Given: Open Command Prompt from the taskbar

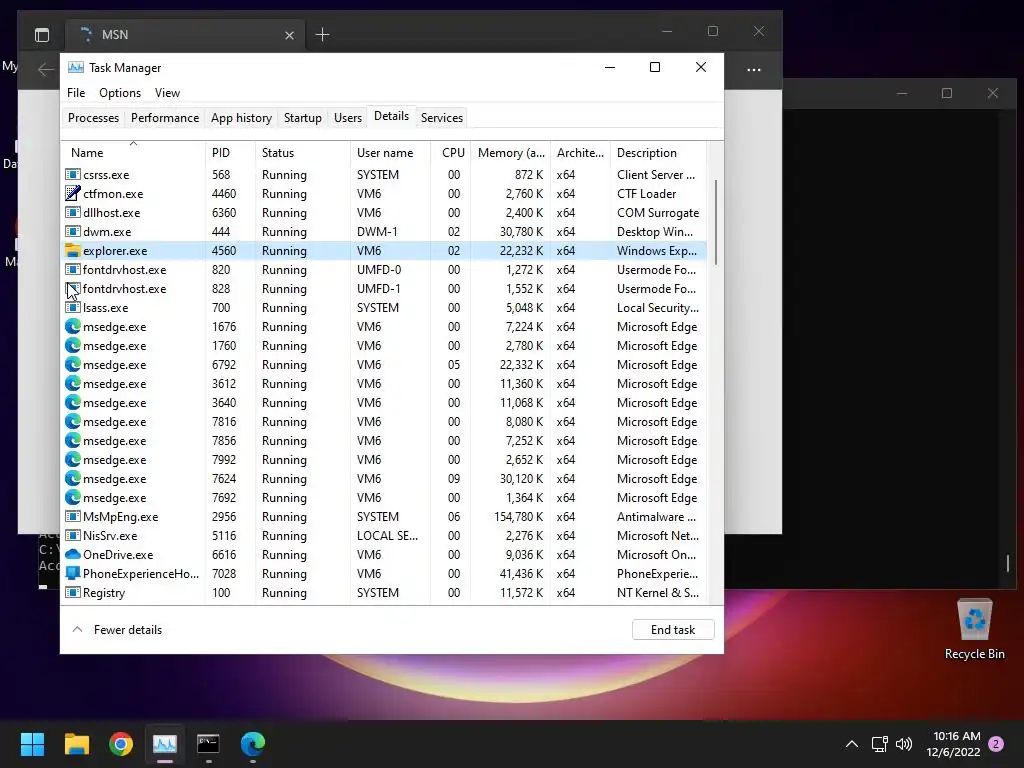Looking at the screenshot, I should click(208, 744).
